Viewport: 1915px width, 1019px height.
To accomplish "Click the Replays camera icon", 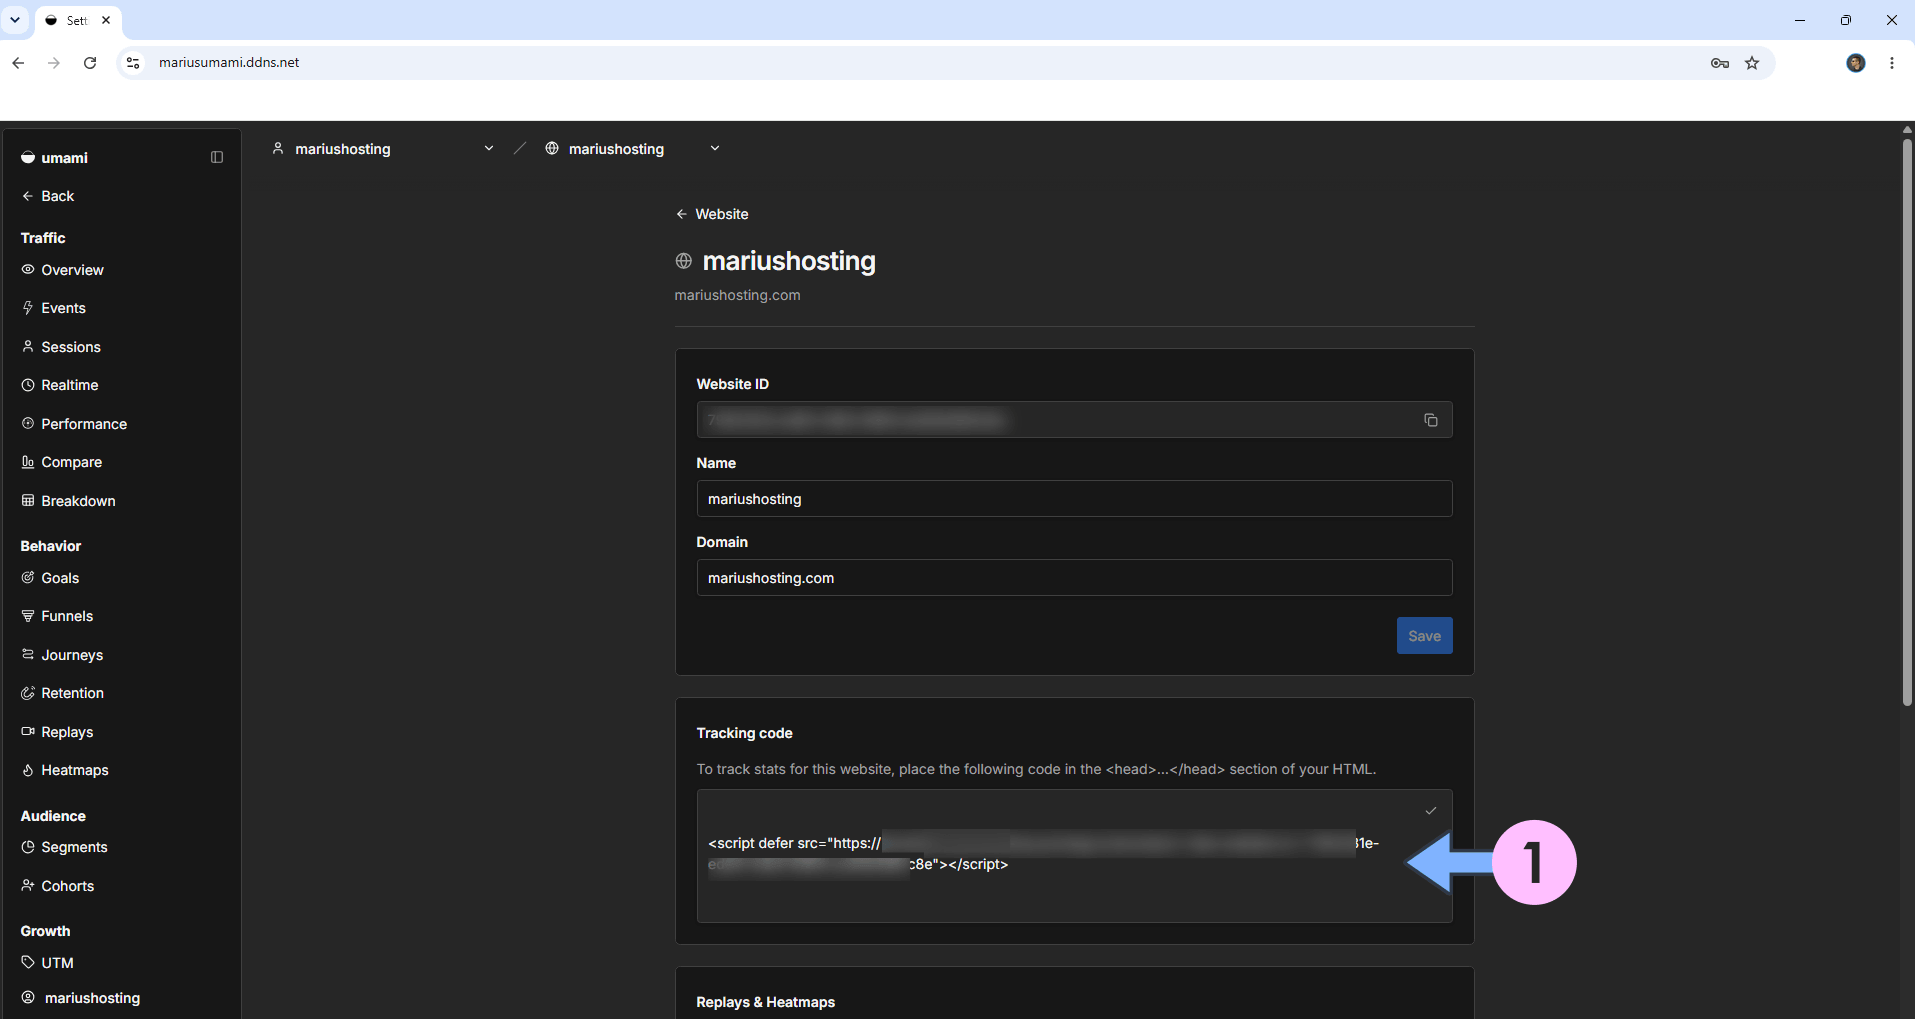I will (28, 732).
